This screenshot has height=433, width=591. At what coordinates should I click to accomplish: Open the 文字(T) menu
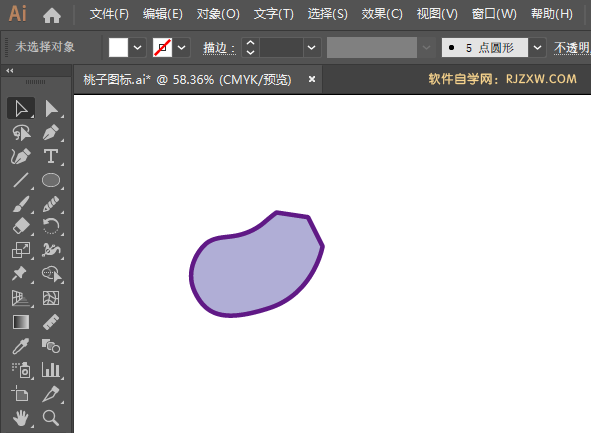point(274,14)
